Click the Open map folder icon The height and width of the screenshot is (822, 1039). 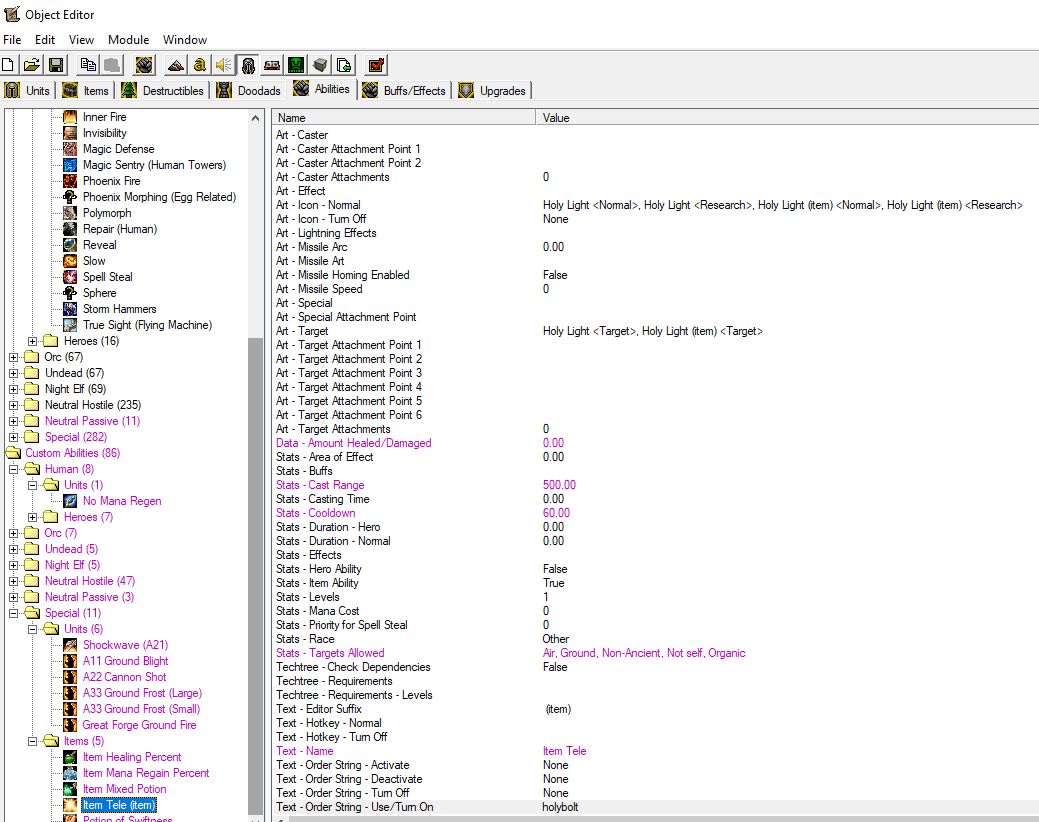[32, 65]
